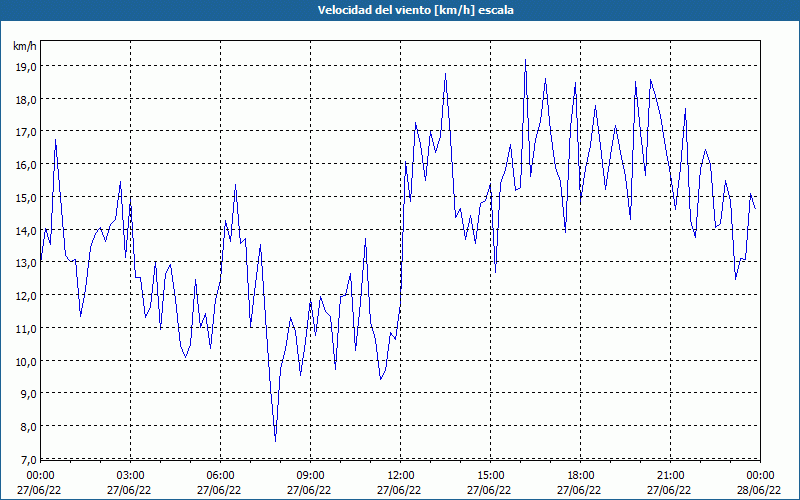The image size is (800, 500).
Task: Select the 21:00 time label
Action: [670, 476]
